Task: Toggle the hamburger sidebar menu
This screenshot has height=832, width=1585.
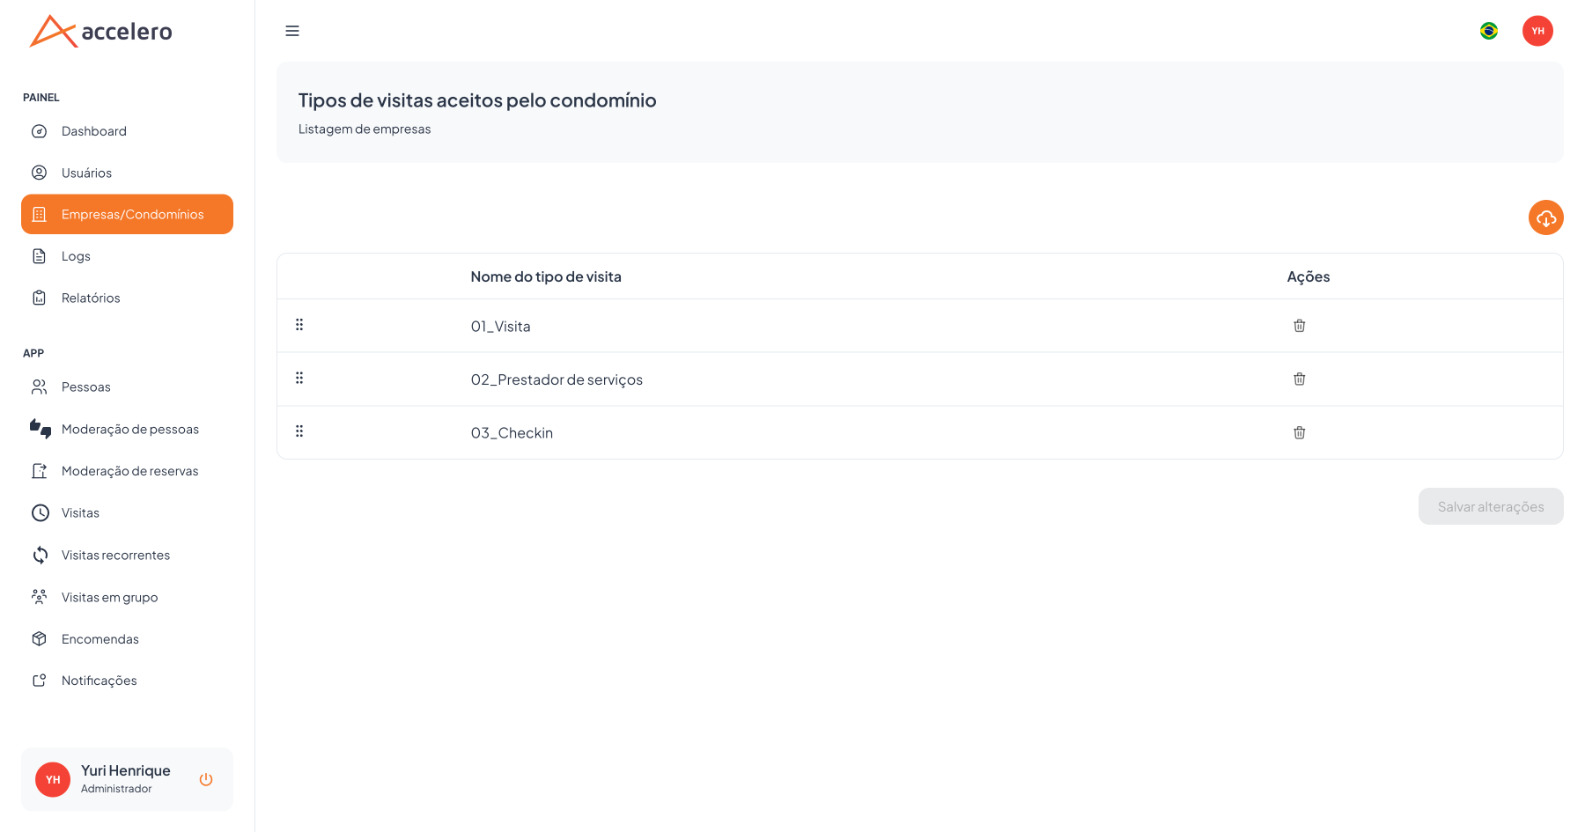Action: click(x=292, y=31)
